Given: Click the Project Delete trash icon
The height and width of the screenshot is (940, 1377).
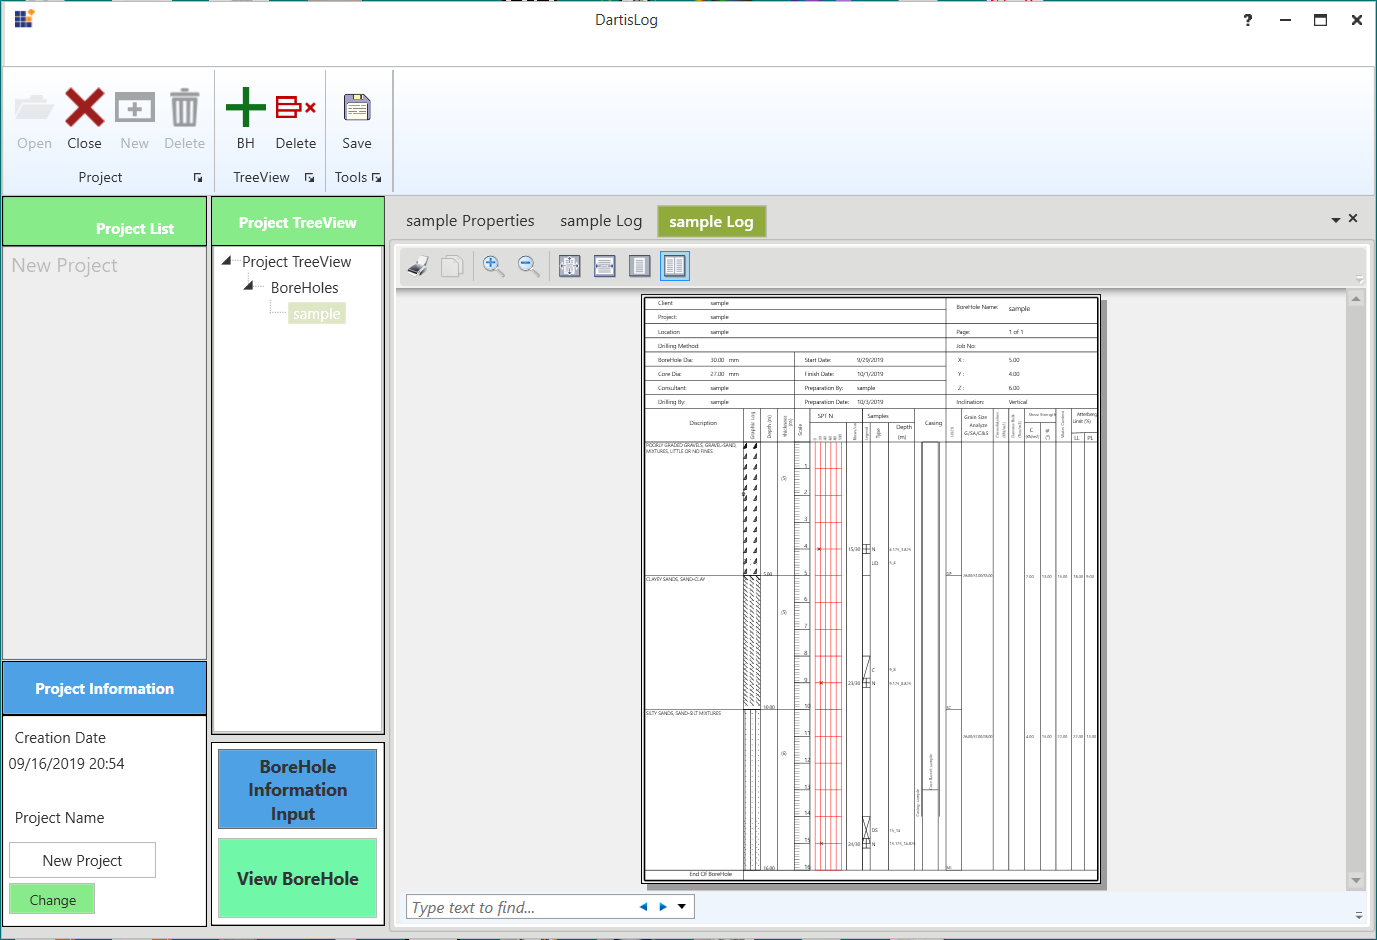Looking at the screenshot, I should click(x=184, y=108).
